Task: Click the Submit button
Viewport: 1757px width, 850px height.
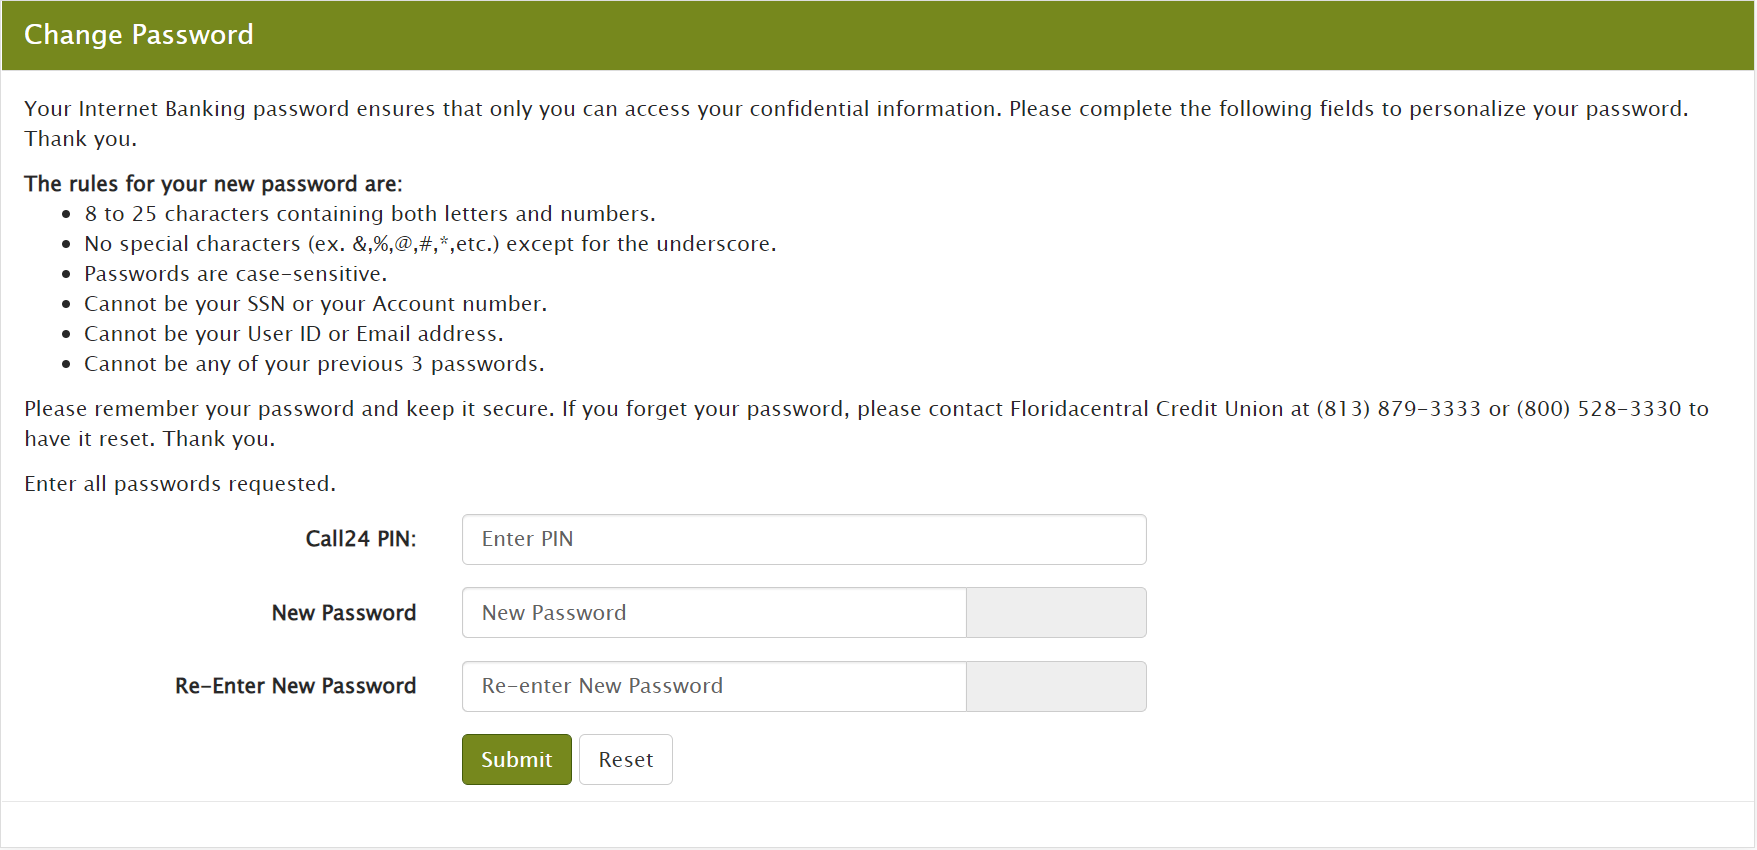Action: click(x=516, y=759)
